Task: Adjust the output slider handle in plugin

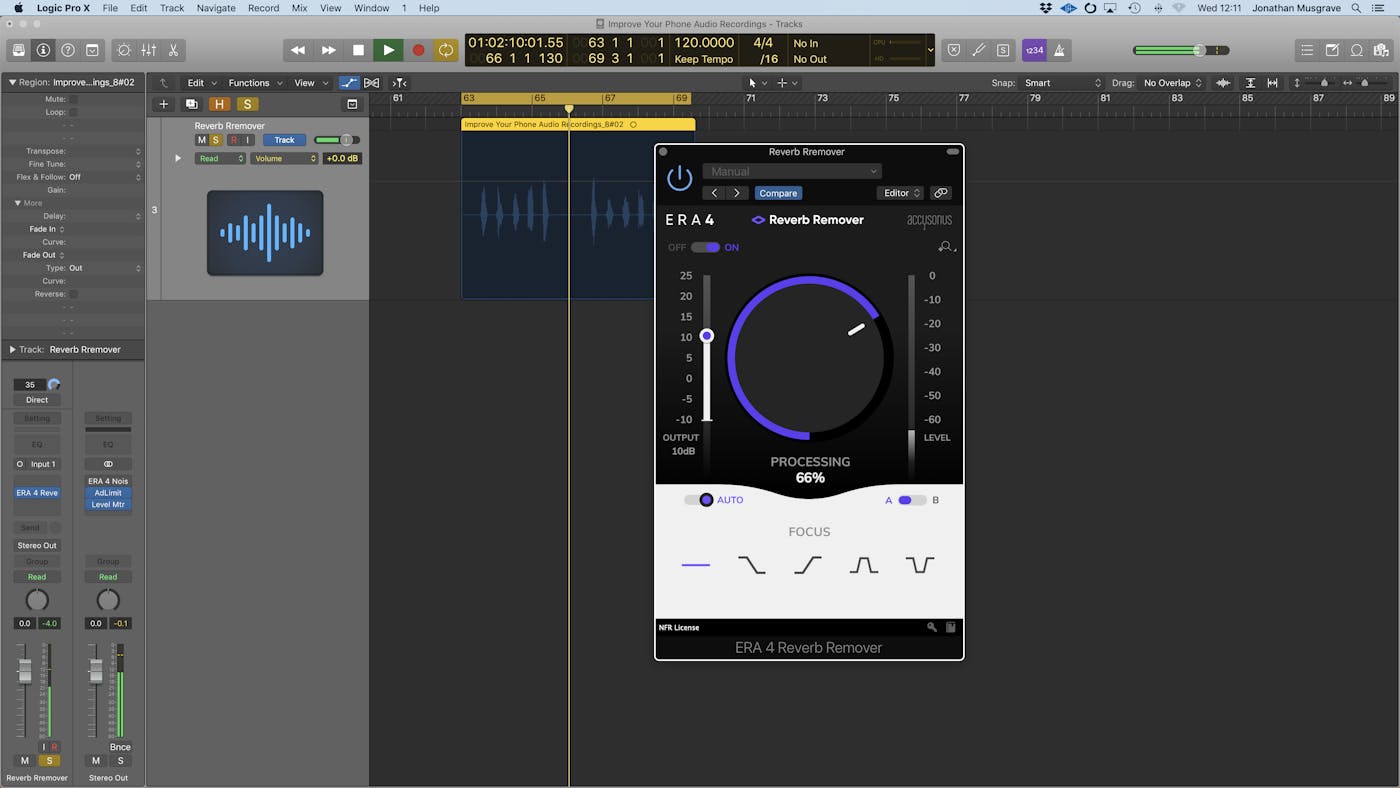Action: 707,336
